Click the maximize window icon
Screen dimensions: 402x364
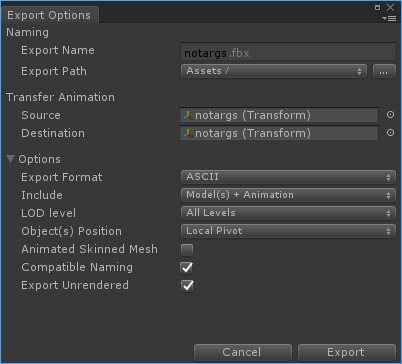point(377,7)
